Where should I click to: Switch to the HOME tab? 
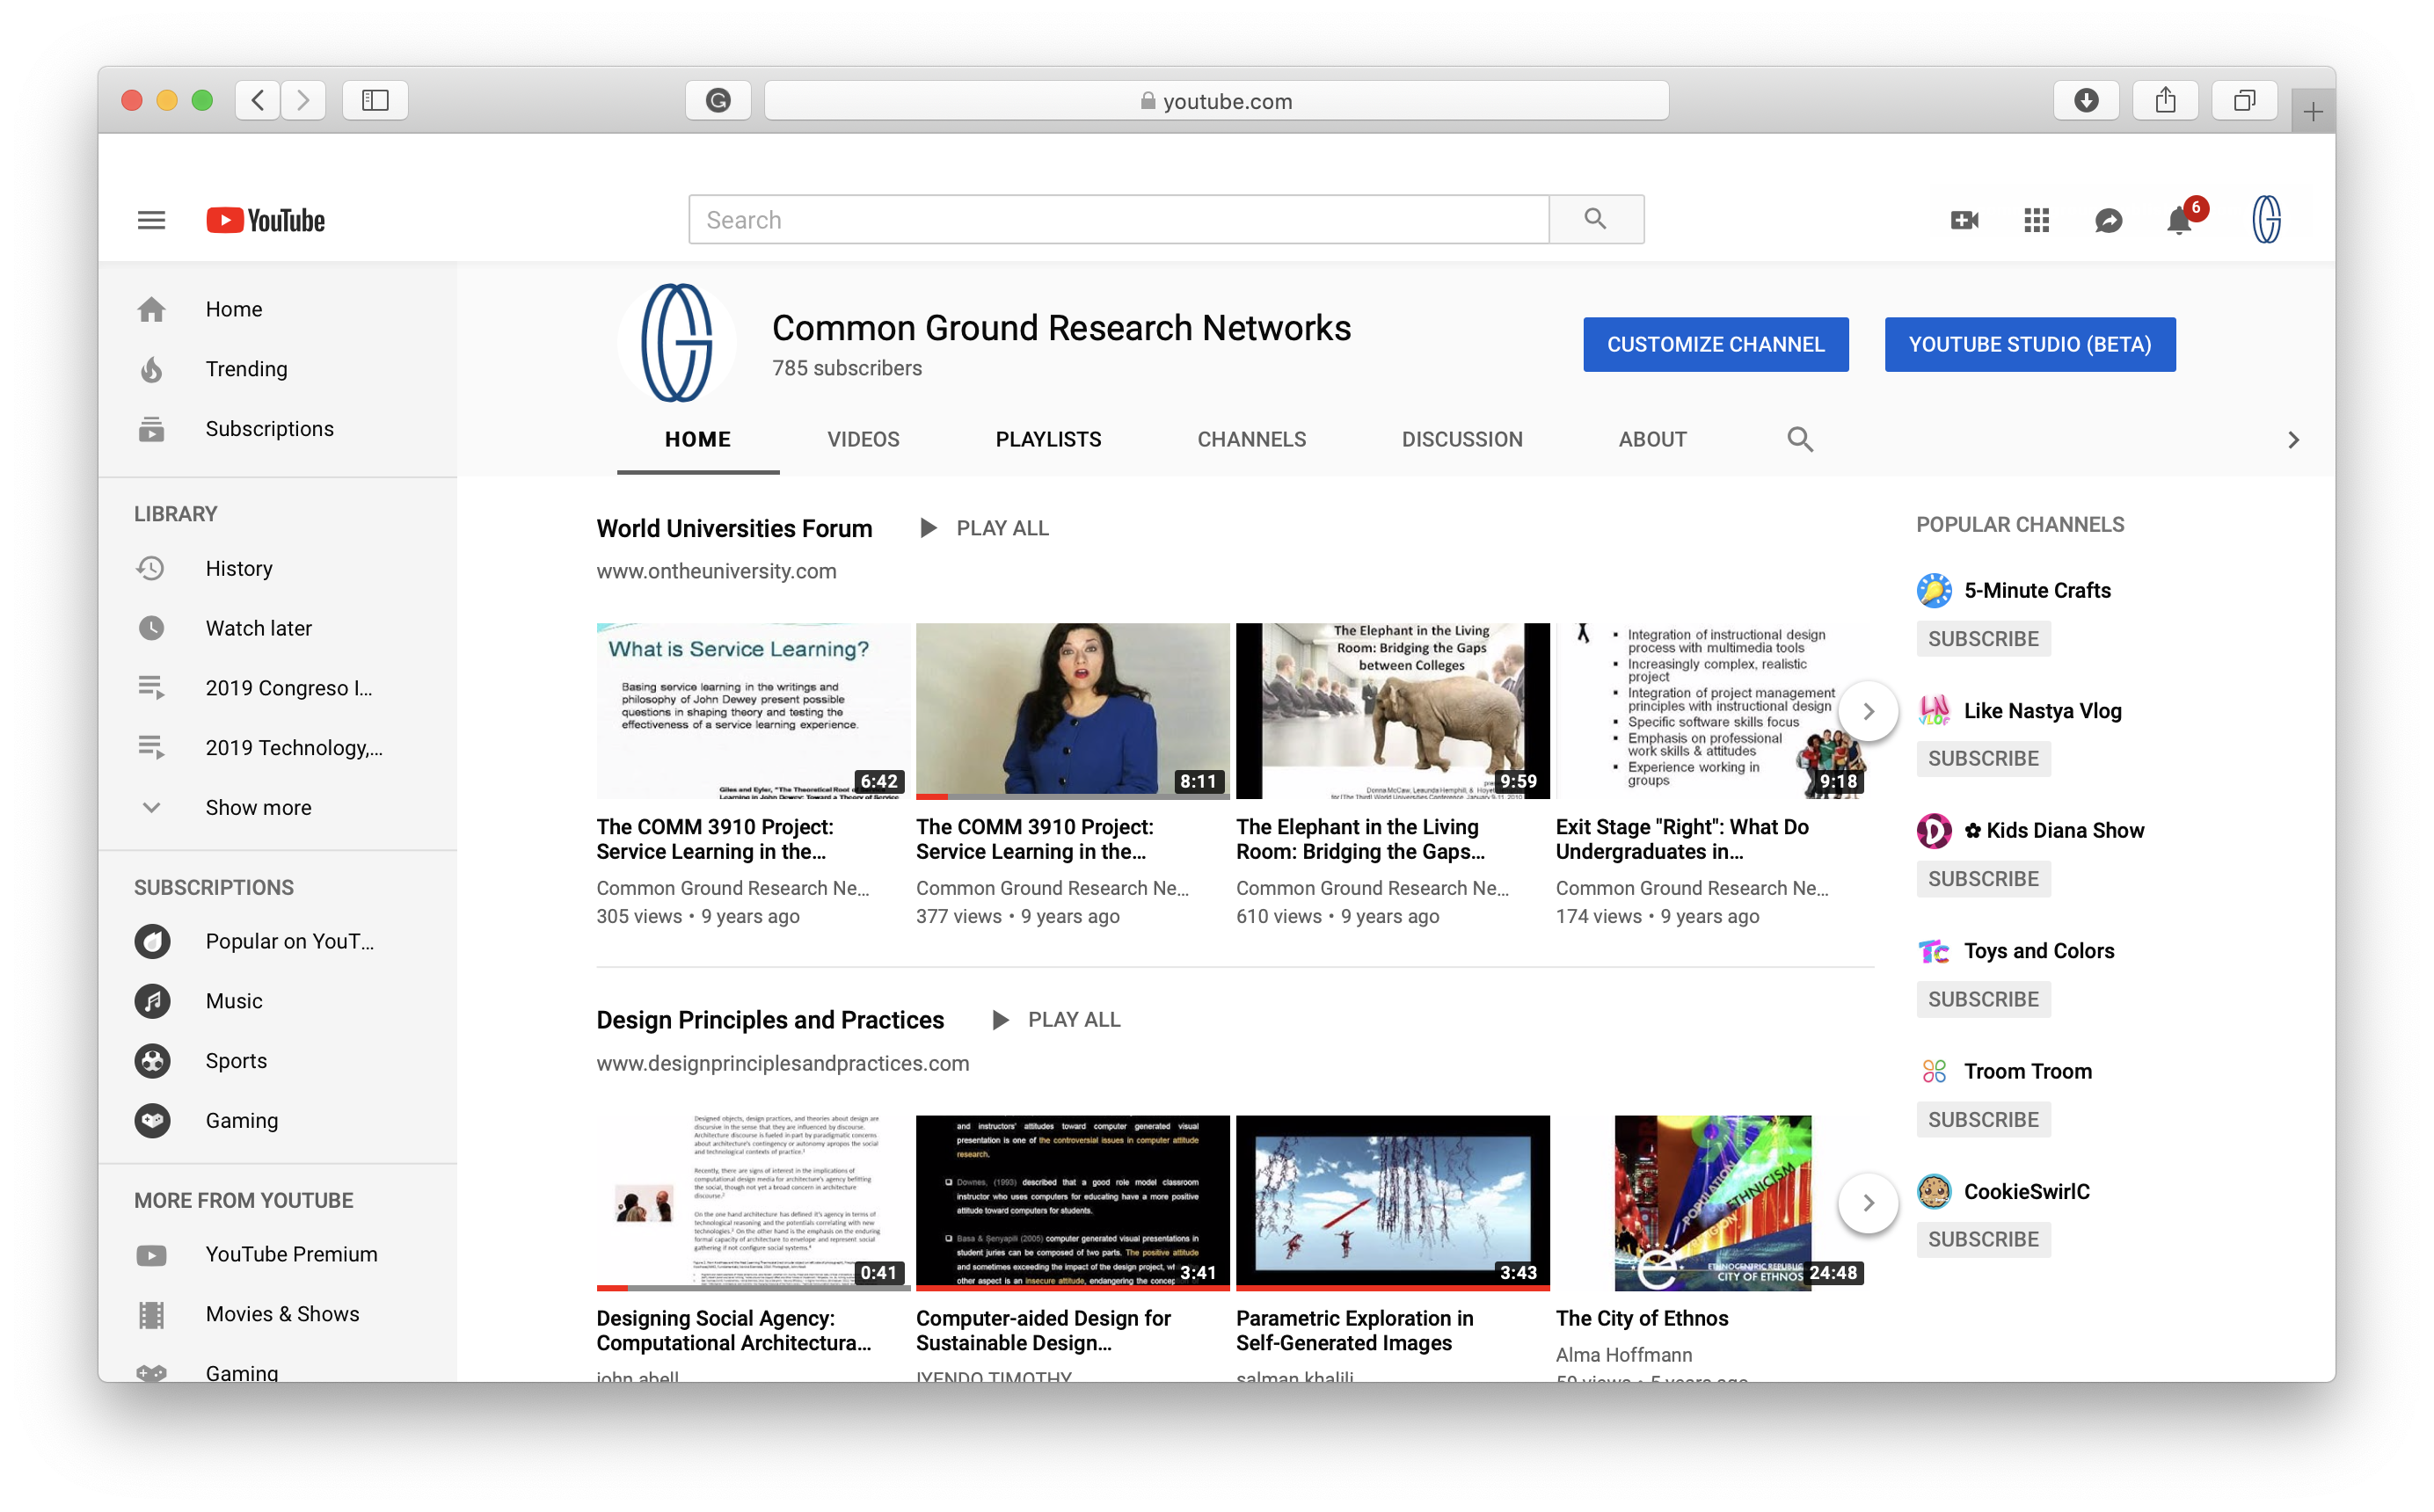pyautogui.click(x=698, y=439)
